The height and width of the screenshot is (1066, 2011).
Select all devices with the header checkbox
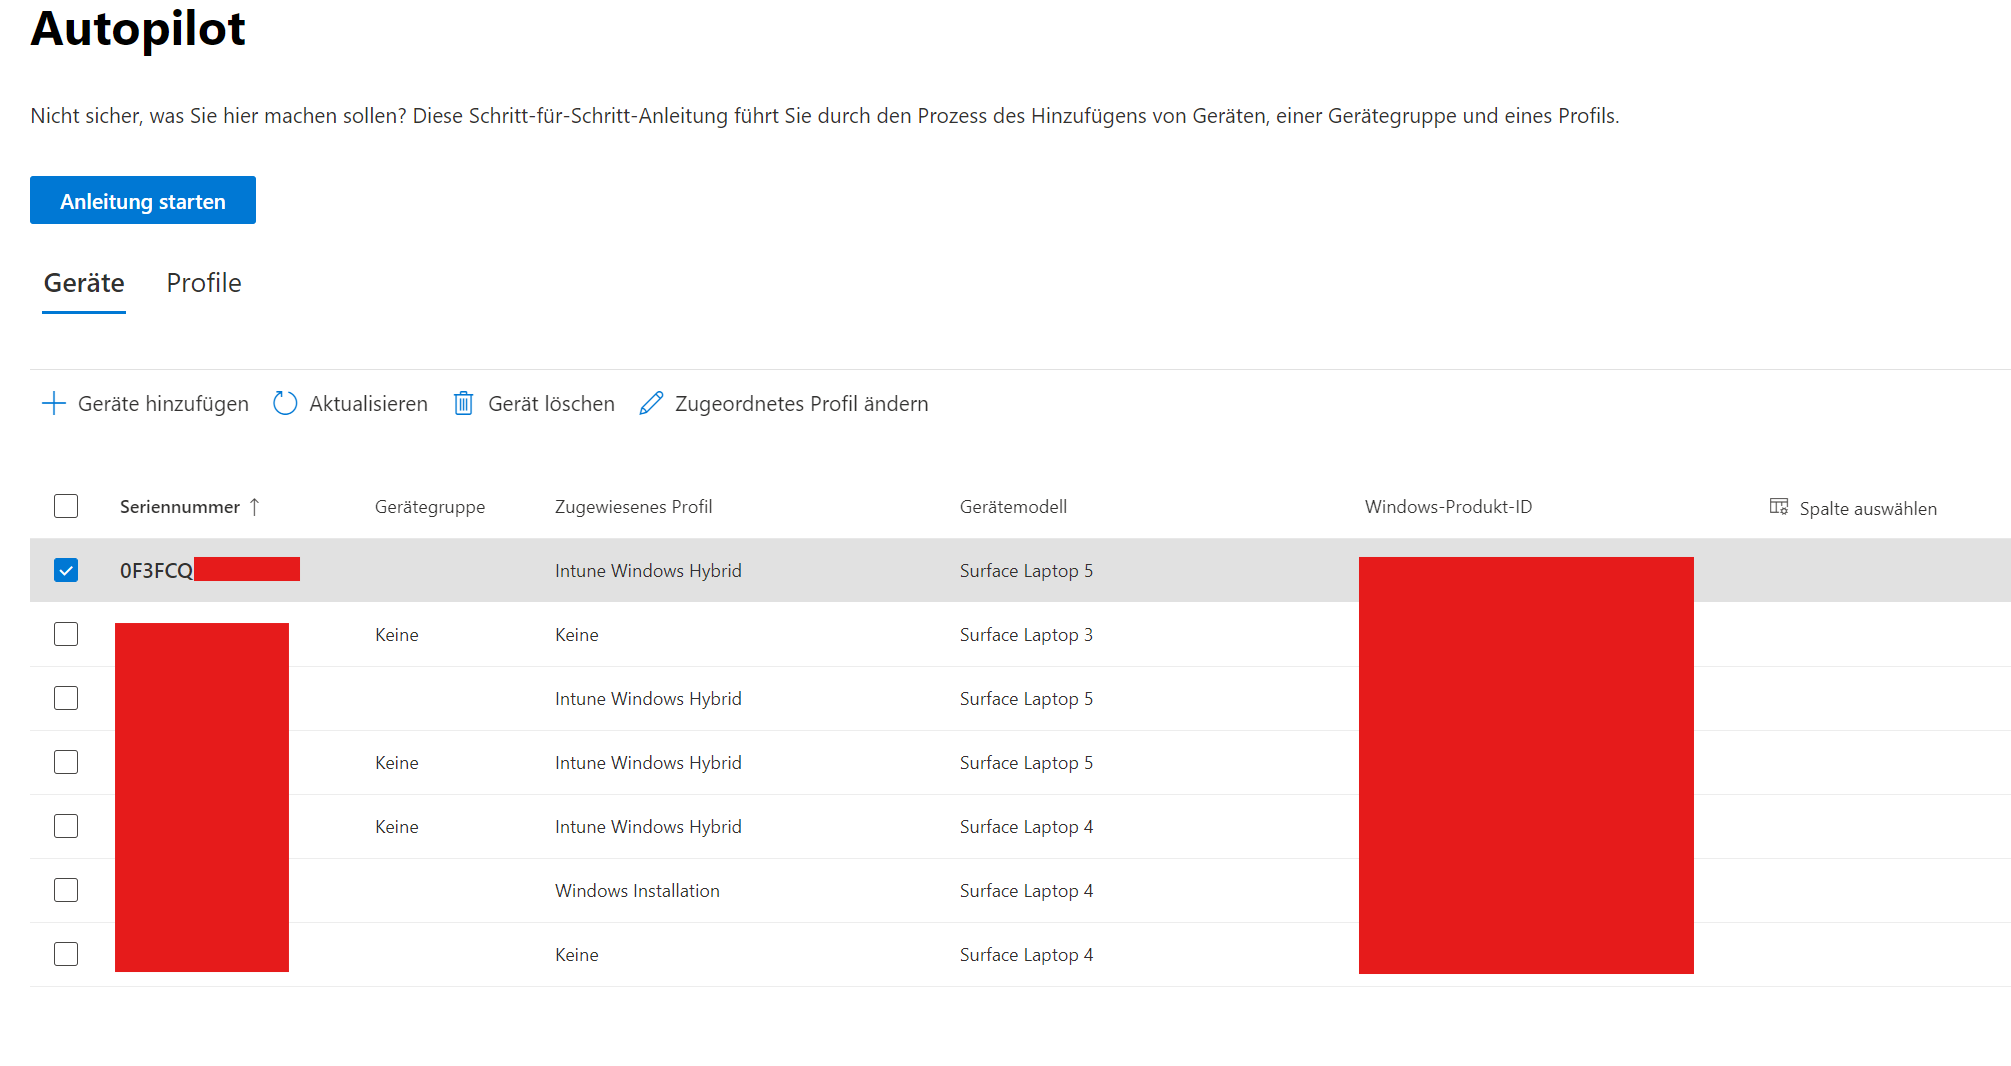click(66, 506)
